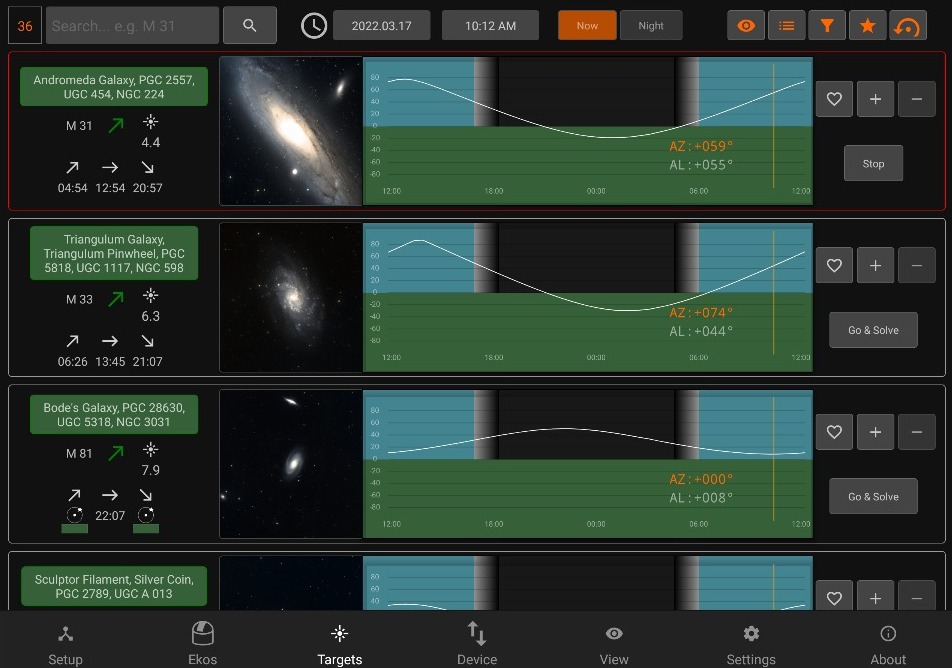Screen dimensions: 952x668
Task: Click the Bode's Galaxy name label
Action: point(114,415)
